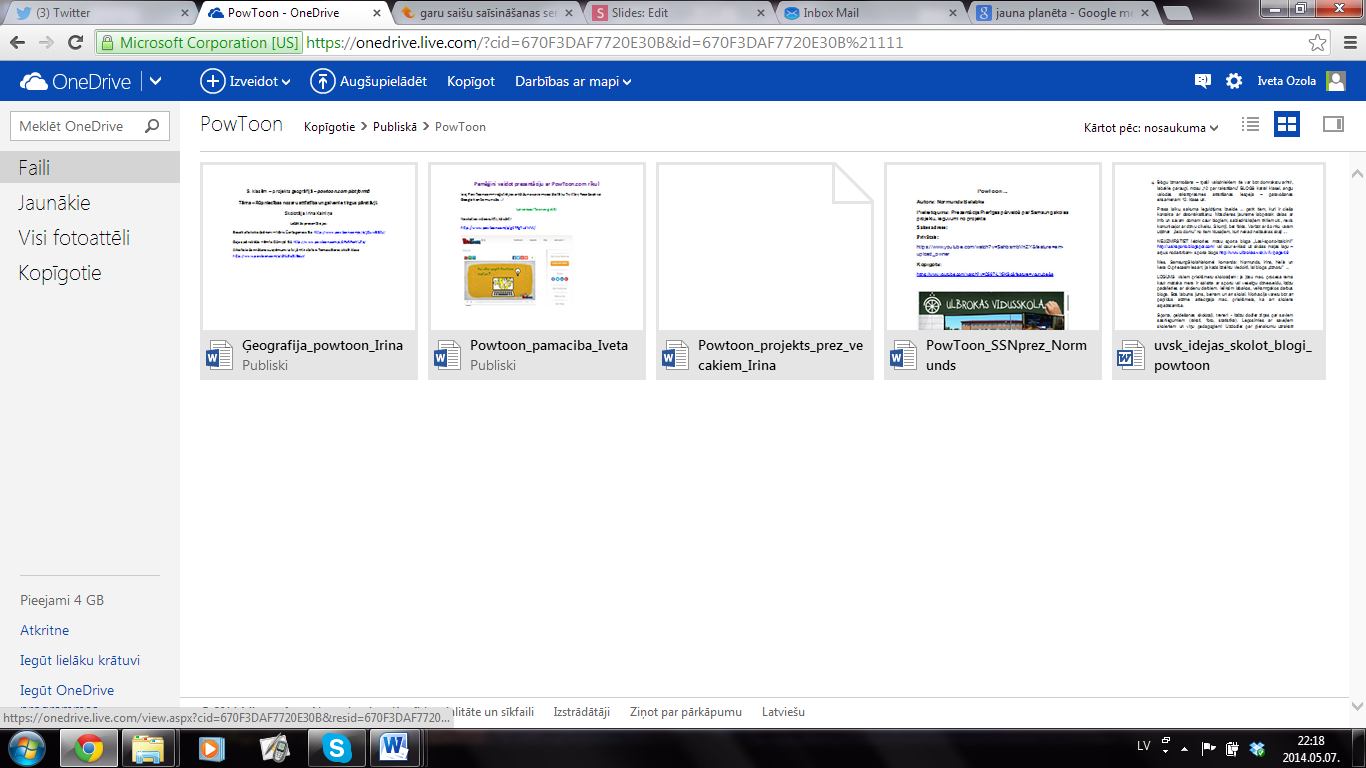Click the Word icon beside uvsk_idejas_skolot_blogi_powtoon
This screenshot has height=768, width=1366.
pos(1130,355)
